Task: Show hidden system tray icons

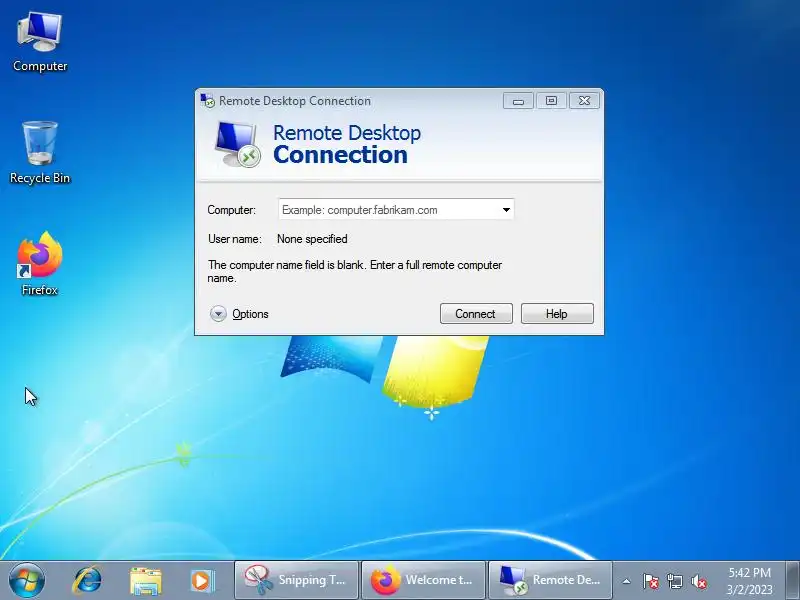Action: point(627,581)
